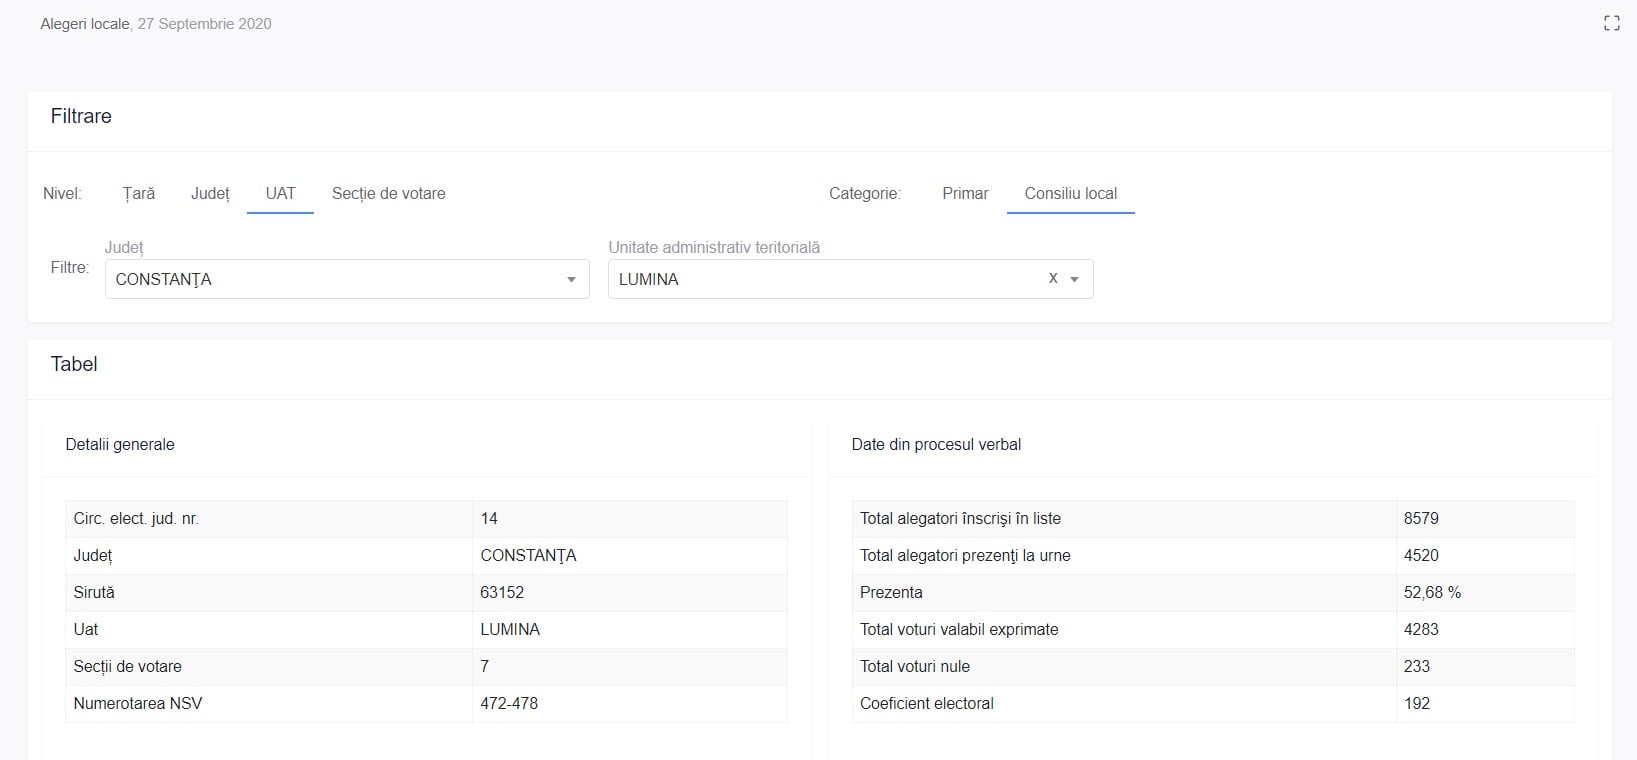Screen dimensions: 1637x760
Task: Click the Prezenta row label
Action: click(891, 592)
